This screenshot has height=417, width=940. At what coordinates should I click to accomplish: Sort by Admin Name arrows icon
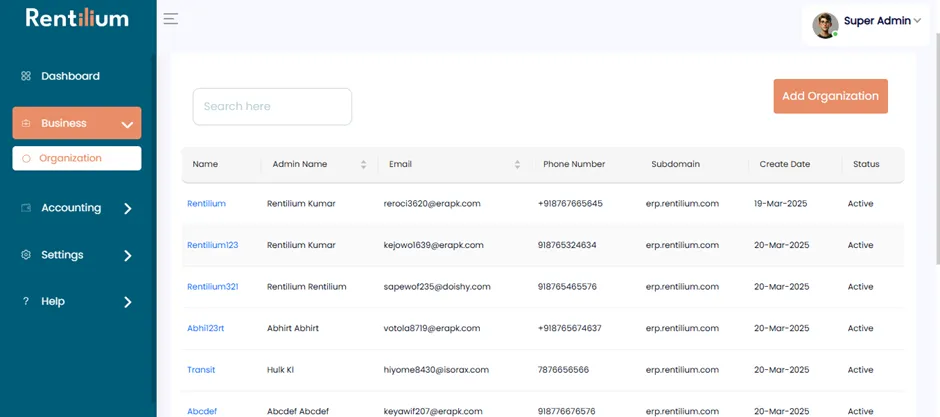[x=363, y=164]
